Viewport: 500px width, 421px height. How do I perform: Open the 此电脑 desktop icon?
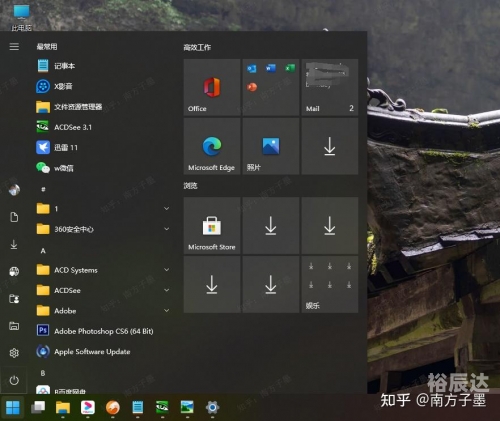[22, 18]
